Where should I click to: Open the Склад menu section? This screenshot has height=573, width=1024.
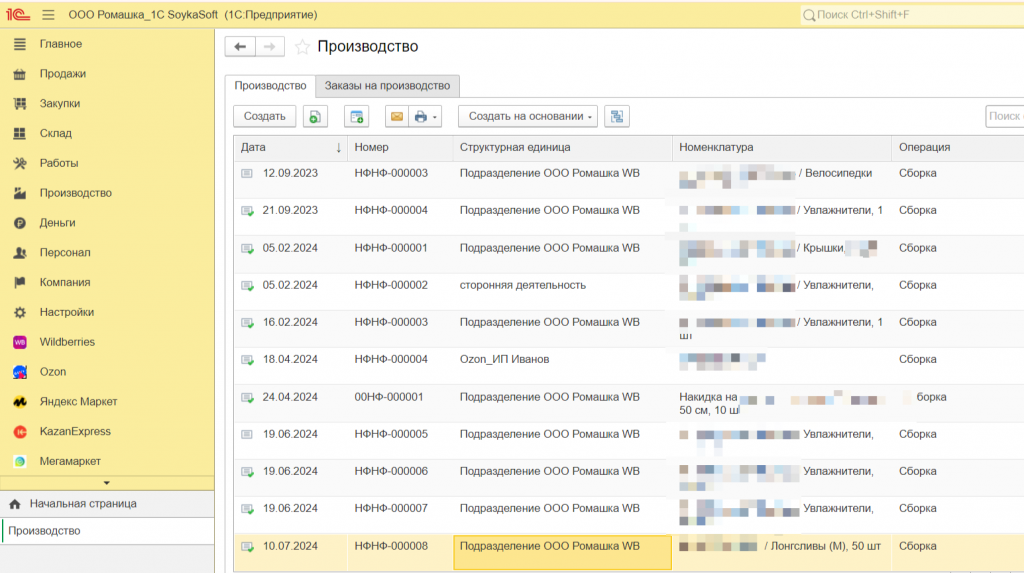55,133
